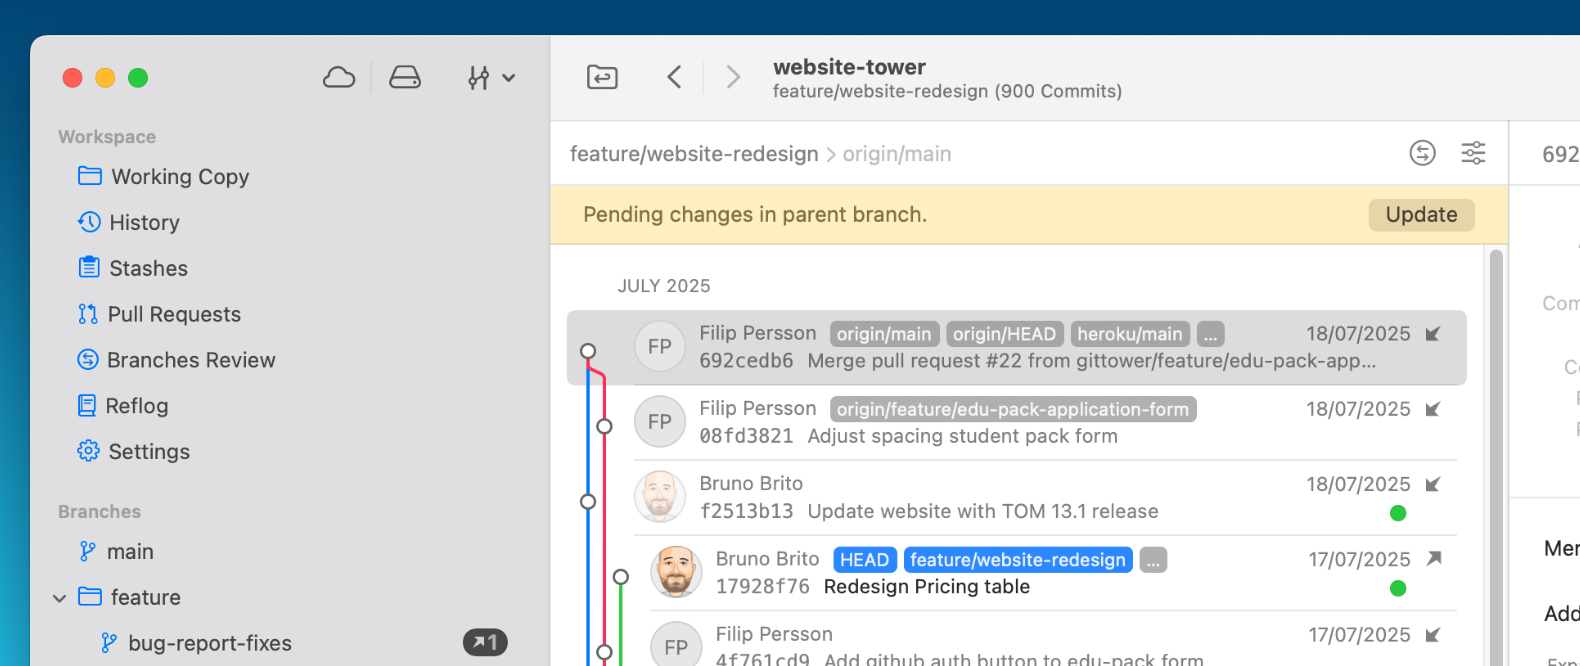Click the branch compare sync icon

tap(1422, 153)
